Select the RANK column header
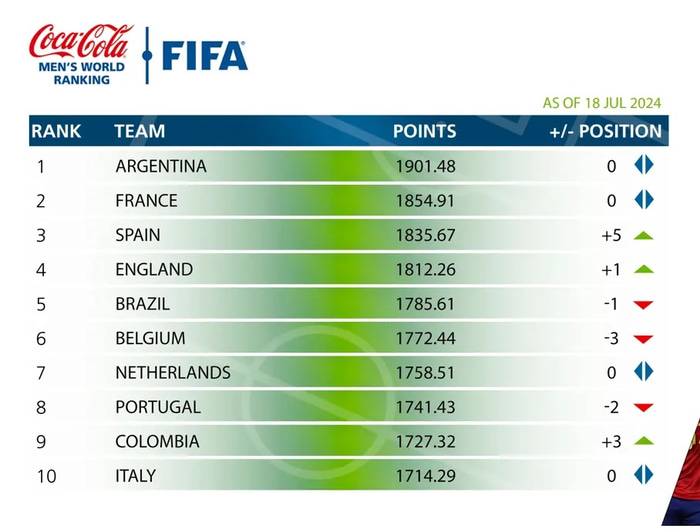This screenshot has width=700, height=532. (56, 131)
